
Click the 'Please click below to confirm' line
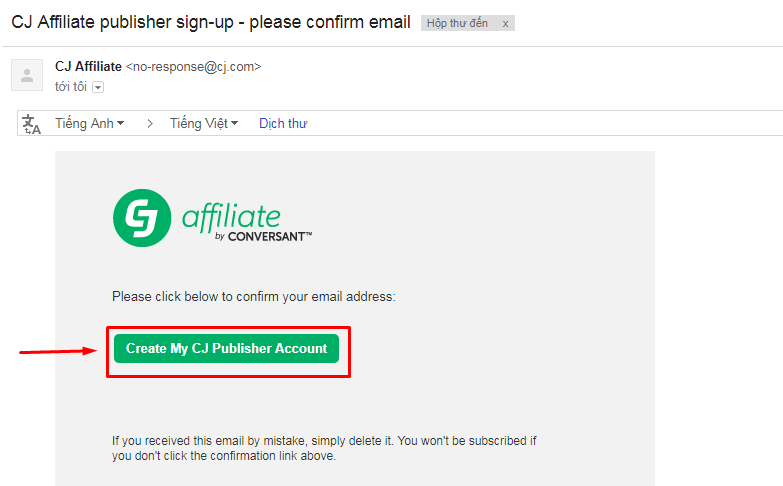[x=254, y=297]
